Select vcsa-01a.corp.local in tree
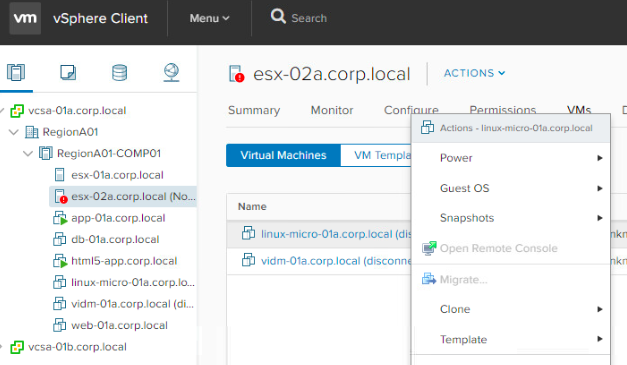 point(77,111)
